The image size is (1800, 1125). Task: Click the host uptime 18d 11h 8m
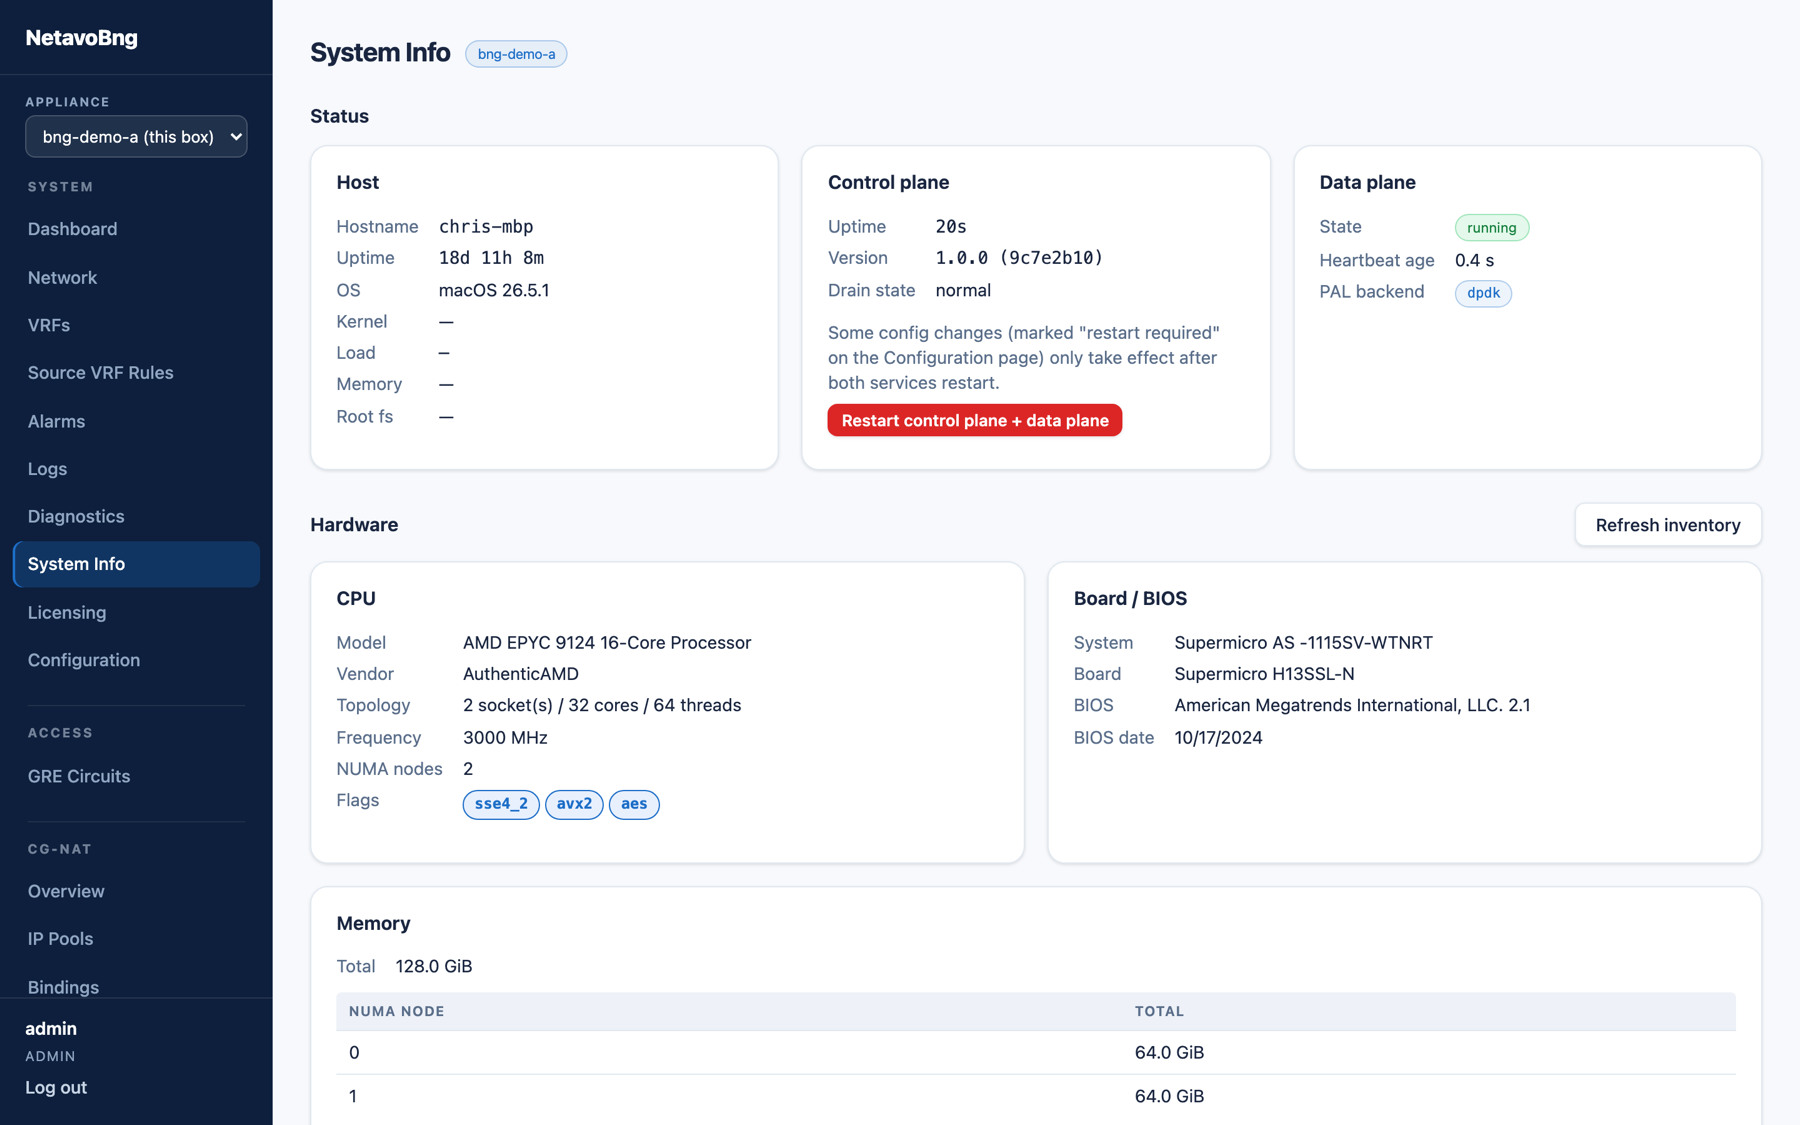(491, 258)
